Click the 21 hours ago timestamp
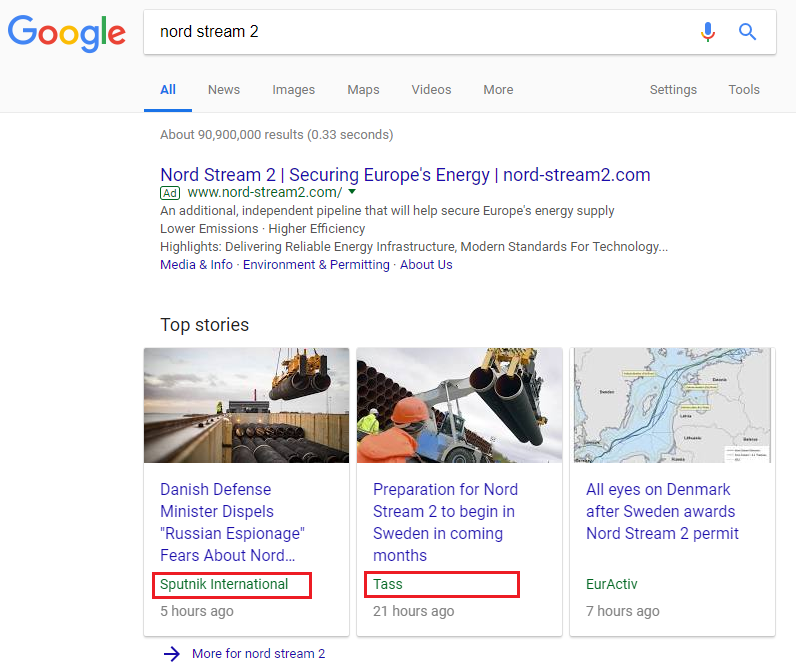The height and width of the screenshot is (670, 796). point(414,611)
